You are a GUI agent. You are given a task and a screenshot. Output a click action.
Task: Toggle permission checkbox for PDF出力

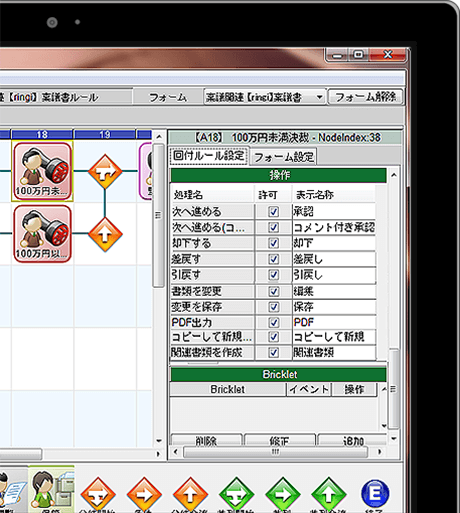(274, 322)
